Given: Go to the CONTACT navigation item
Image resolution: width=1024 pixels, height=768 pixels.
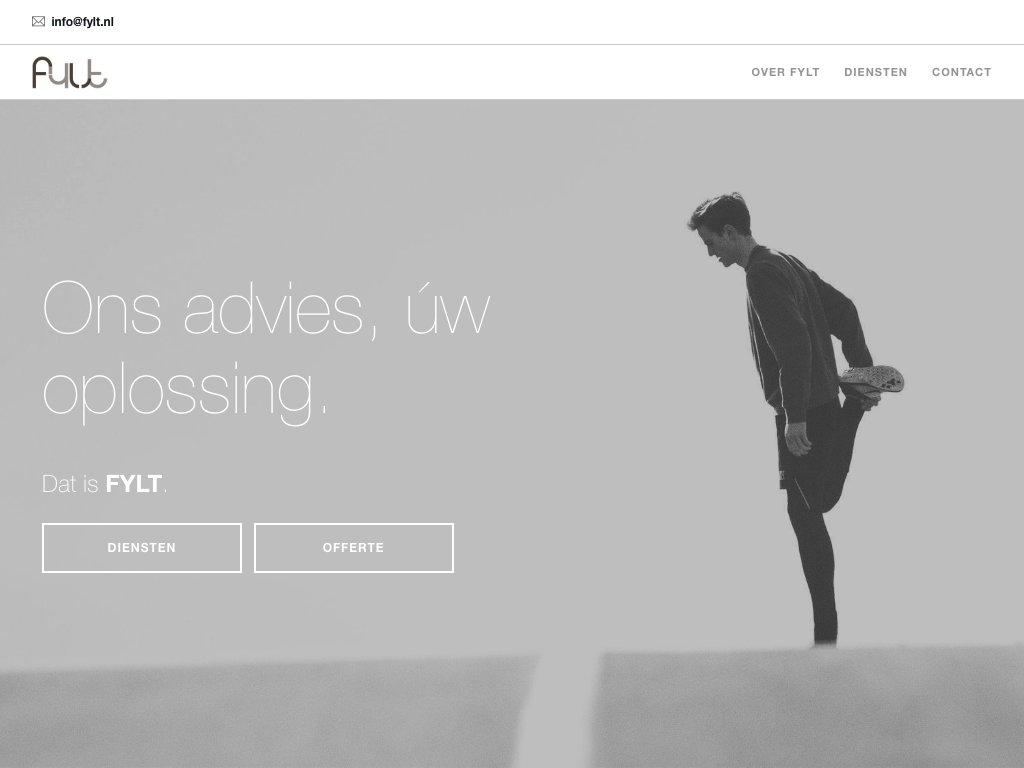Looking at the screenshot, I should (961, 72).
